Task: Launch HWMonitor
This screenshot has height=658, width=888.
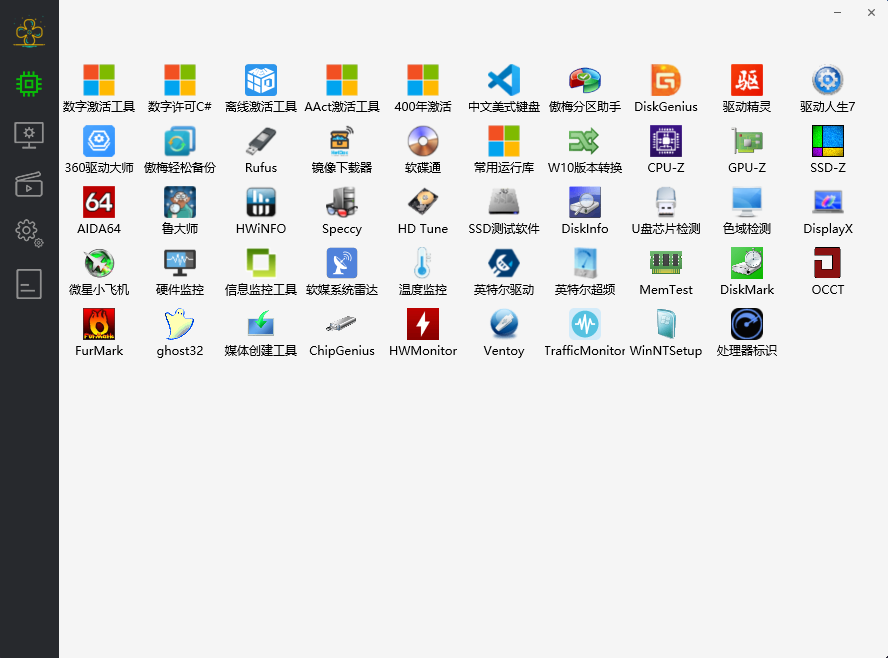Action: point(423,334)
